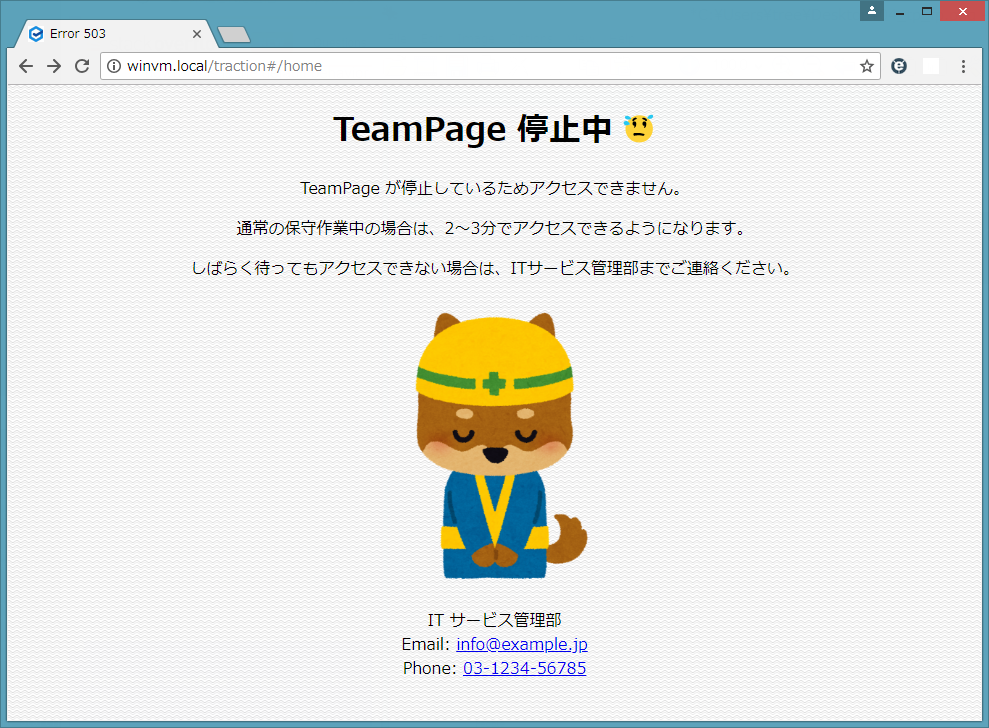Click the 03-1234-56785 phone link

point(524,668)
